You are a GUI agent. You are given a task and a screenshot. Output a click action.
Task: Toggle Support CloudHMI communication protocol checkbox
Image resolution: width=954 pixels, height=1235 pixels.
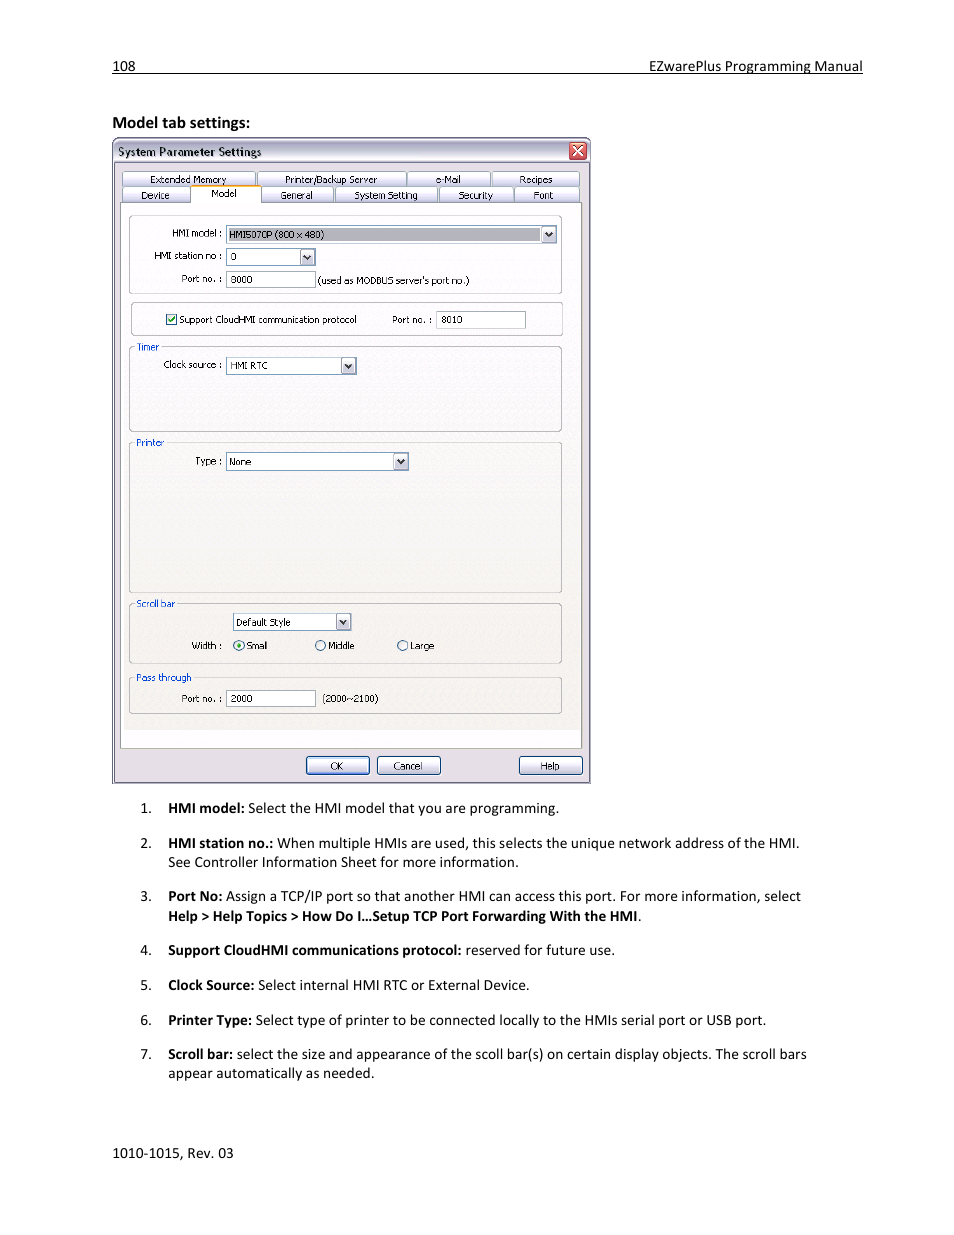pos(172,320)
